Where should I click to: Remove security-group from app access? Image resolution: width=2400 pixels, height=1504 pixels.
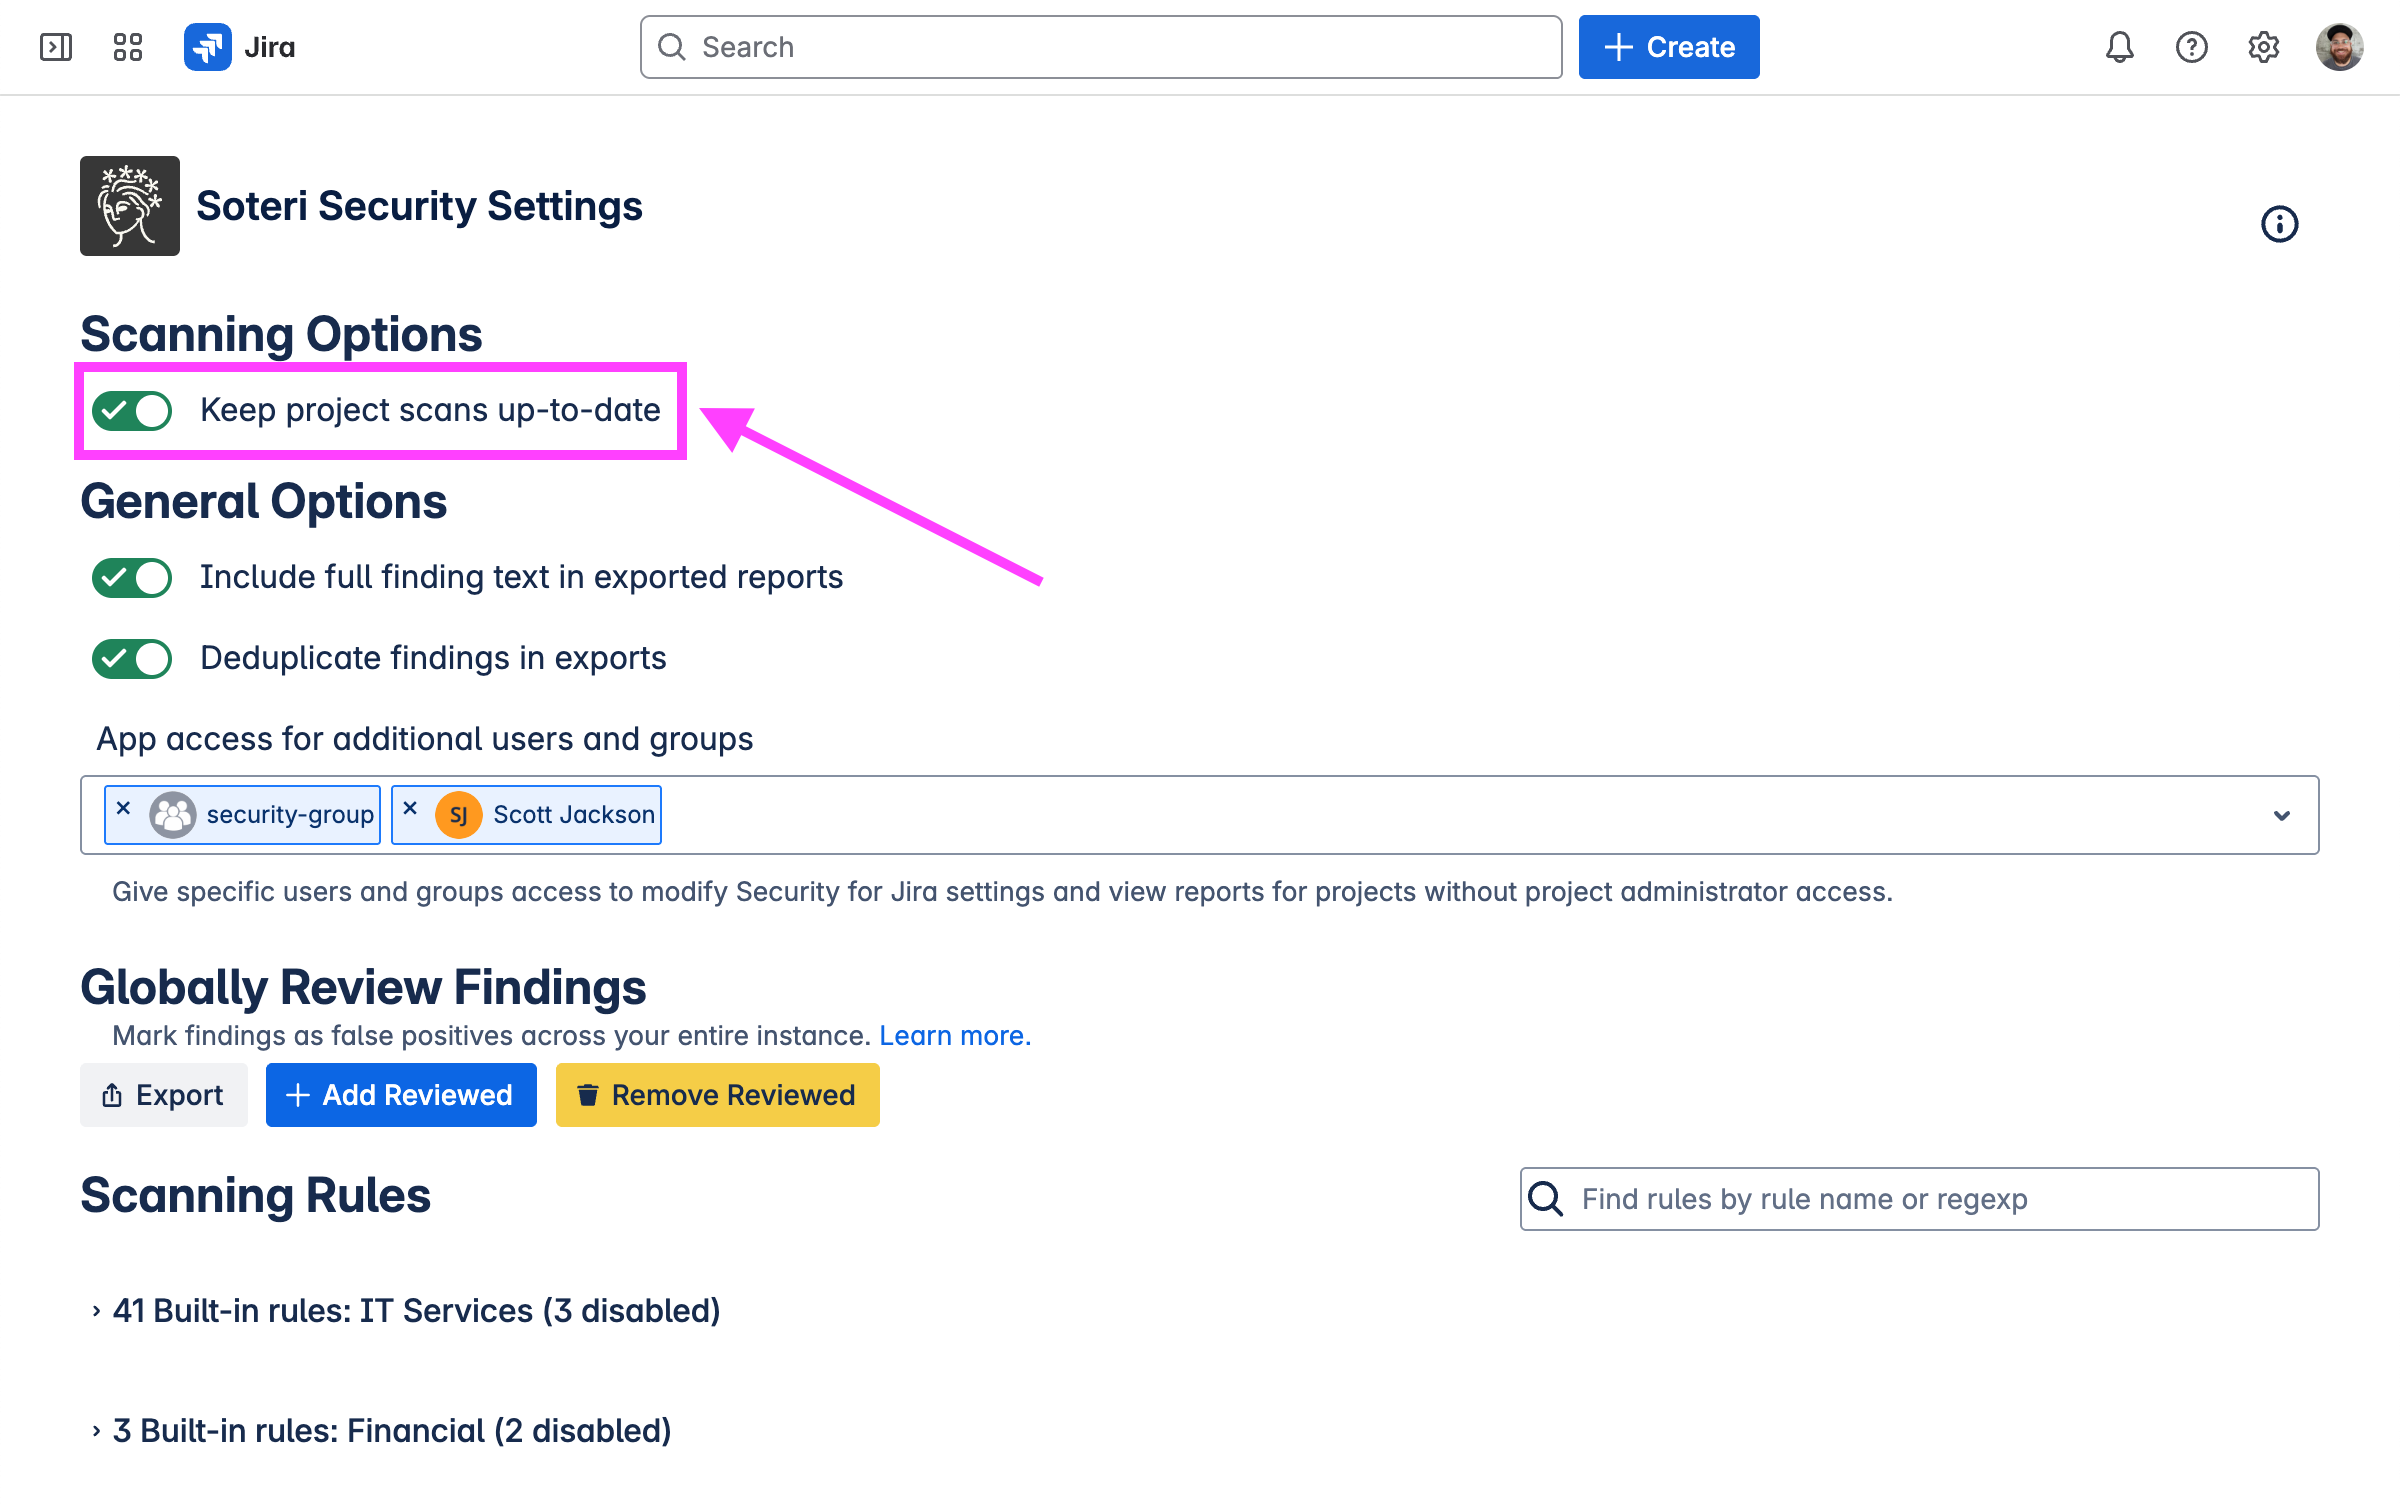tap(123, 808)
